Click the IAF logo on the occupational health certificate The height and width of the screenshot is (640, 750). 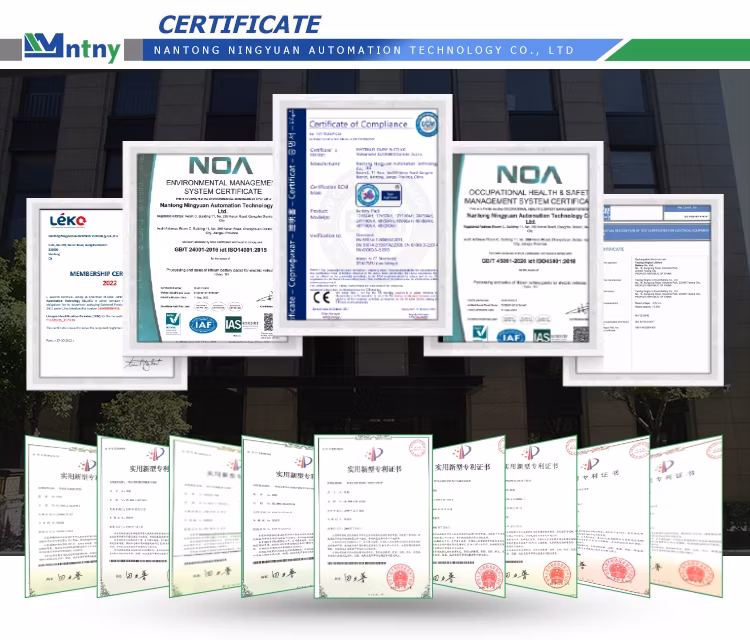coord(512,337)
